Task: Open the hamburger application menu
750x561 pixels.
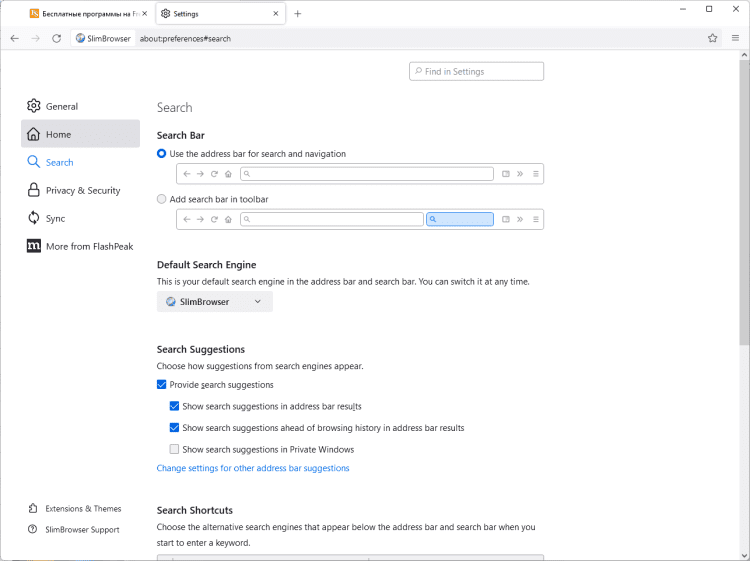Action: (x=735, y=38)
